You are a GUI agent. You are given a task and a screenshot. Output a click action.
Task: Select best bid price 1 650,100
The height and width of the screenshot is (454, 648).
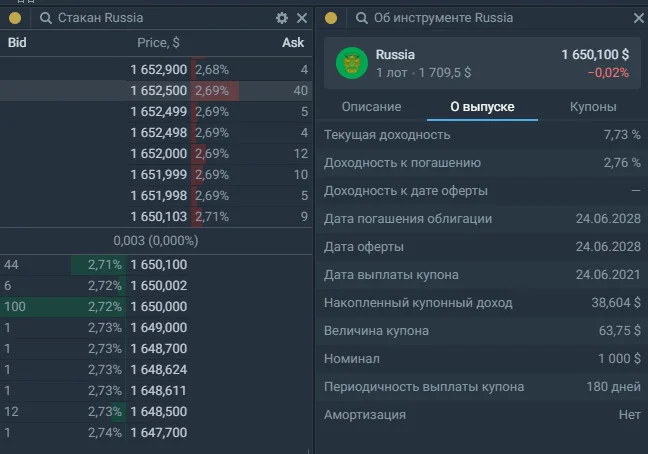pos(159,264)
